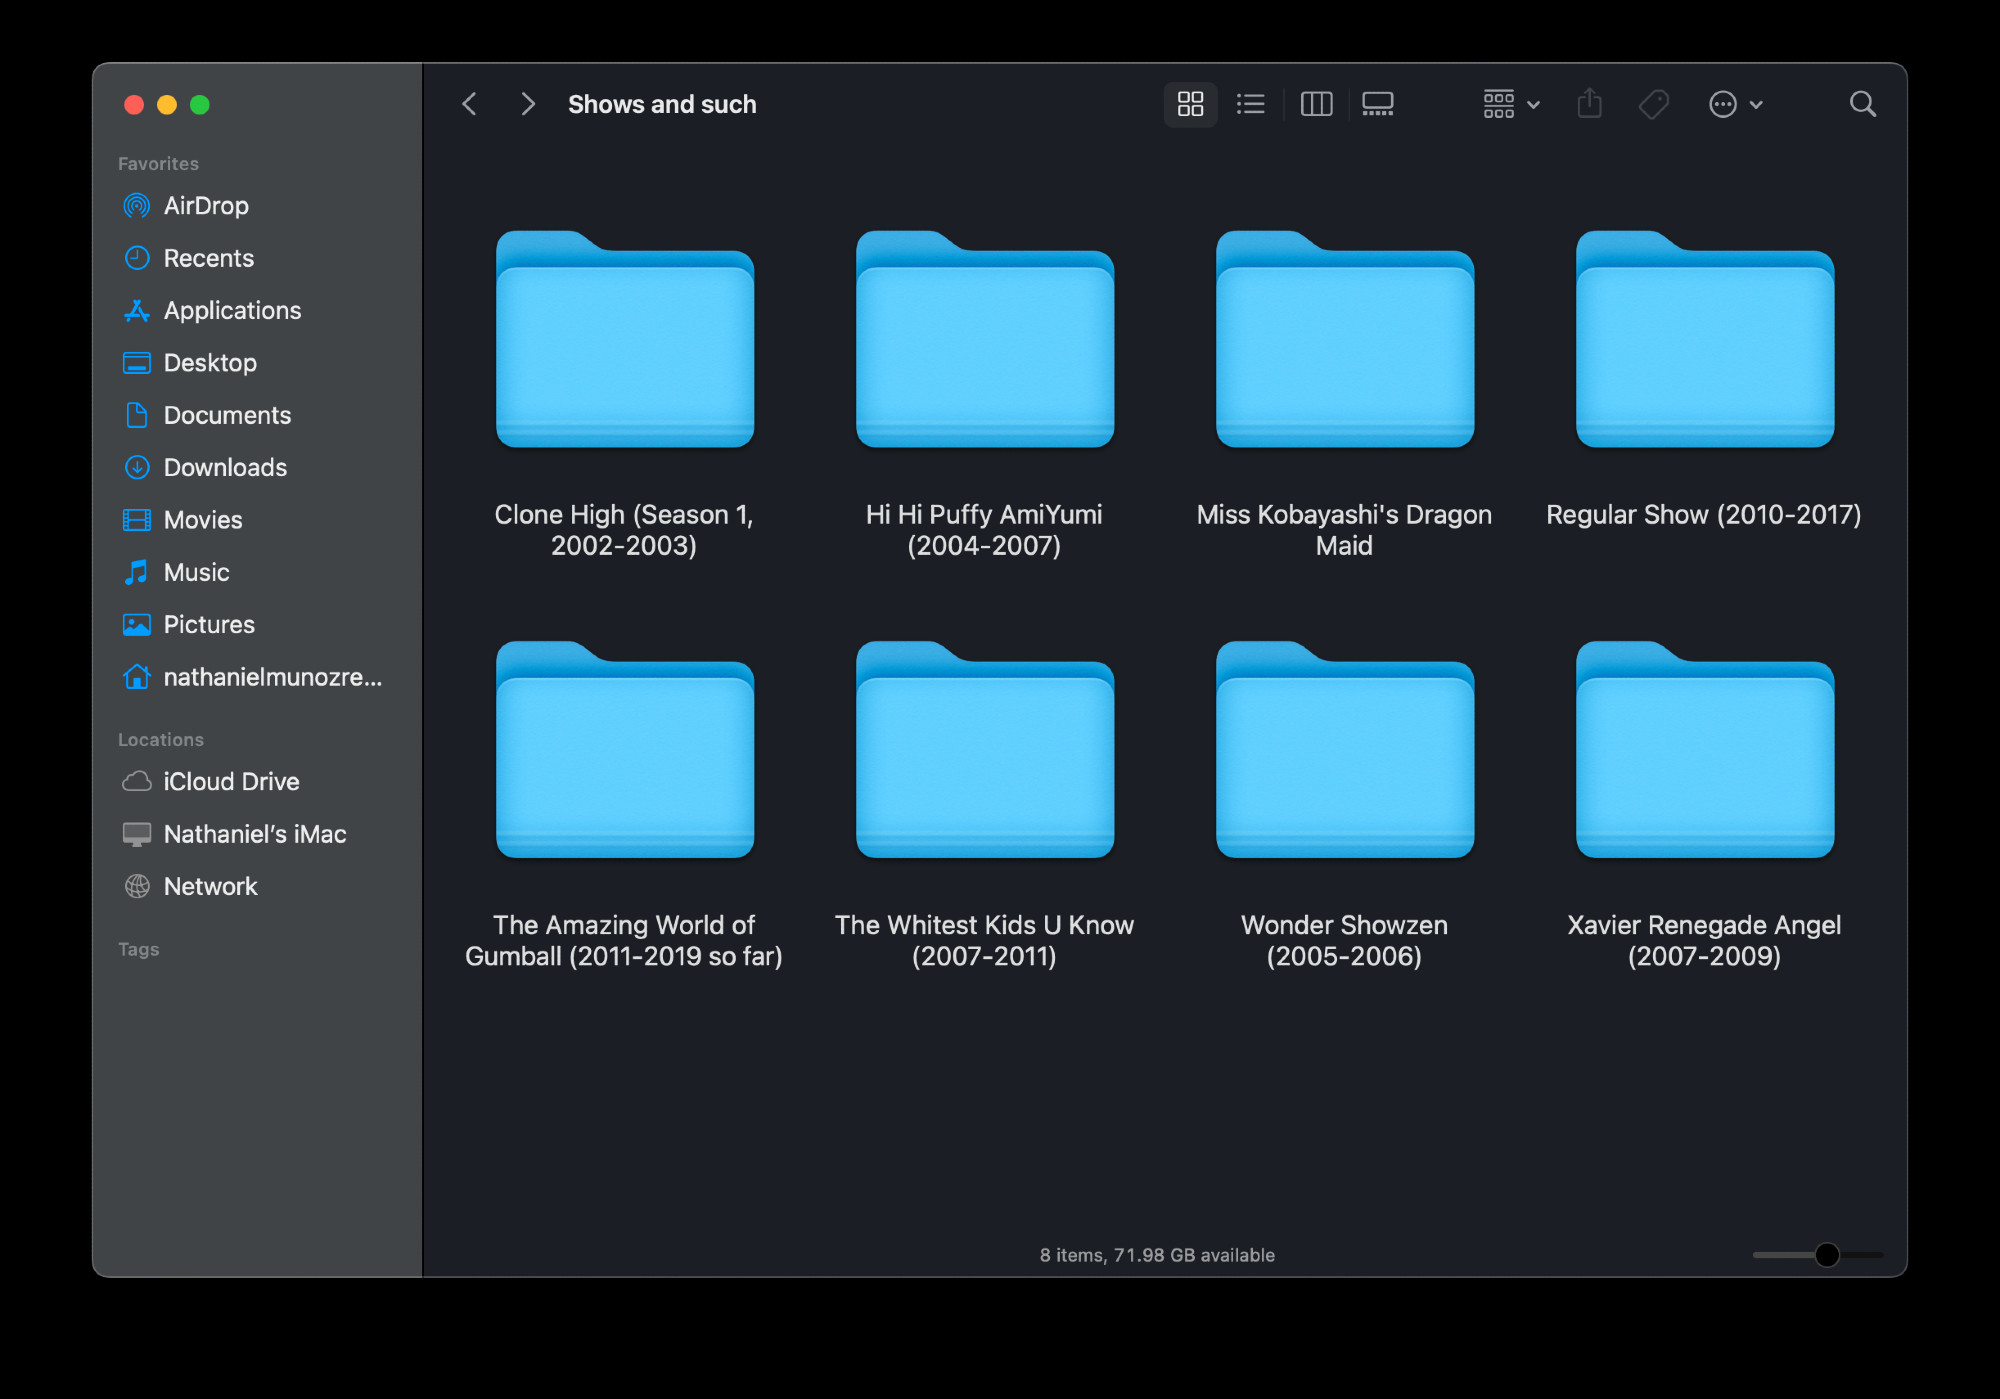The image size is (2000, 1399).
Task: Open the Group By dropdown
Action: [x=1511, y=104]
